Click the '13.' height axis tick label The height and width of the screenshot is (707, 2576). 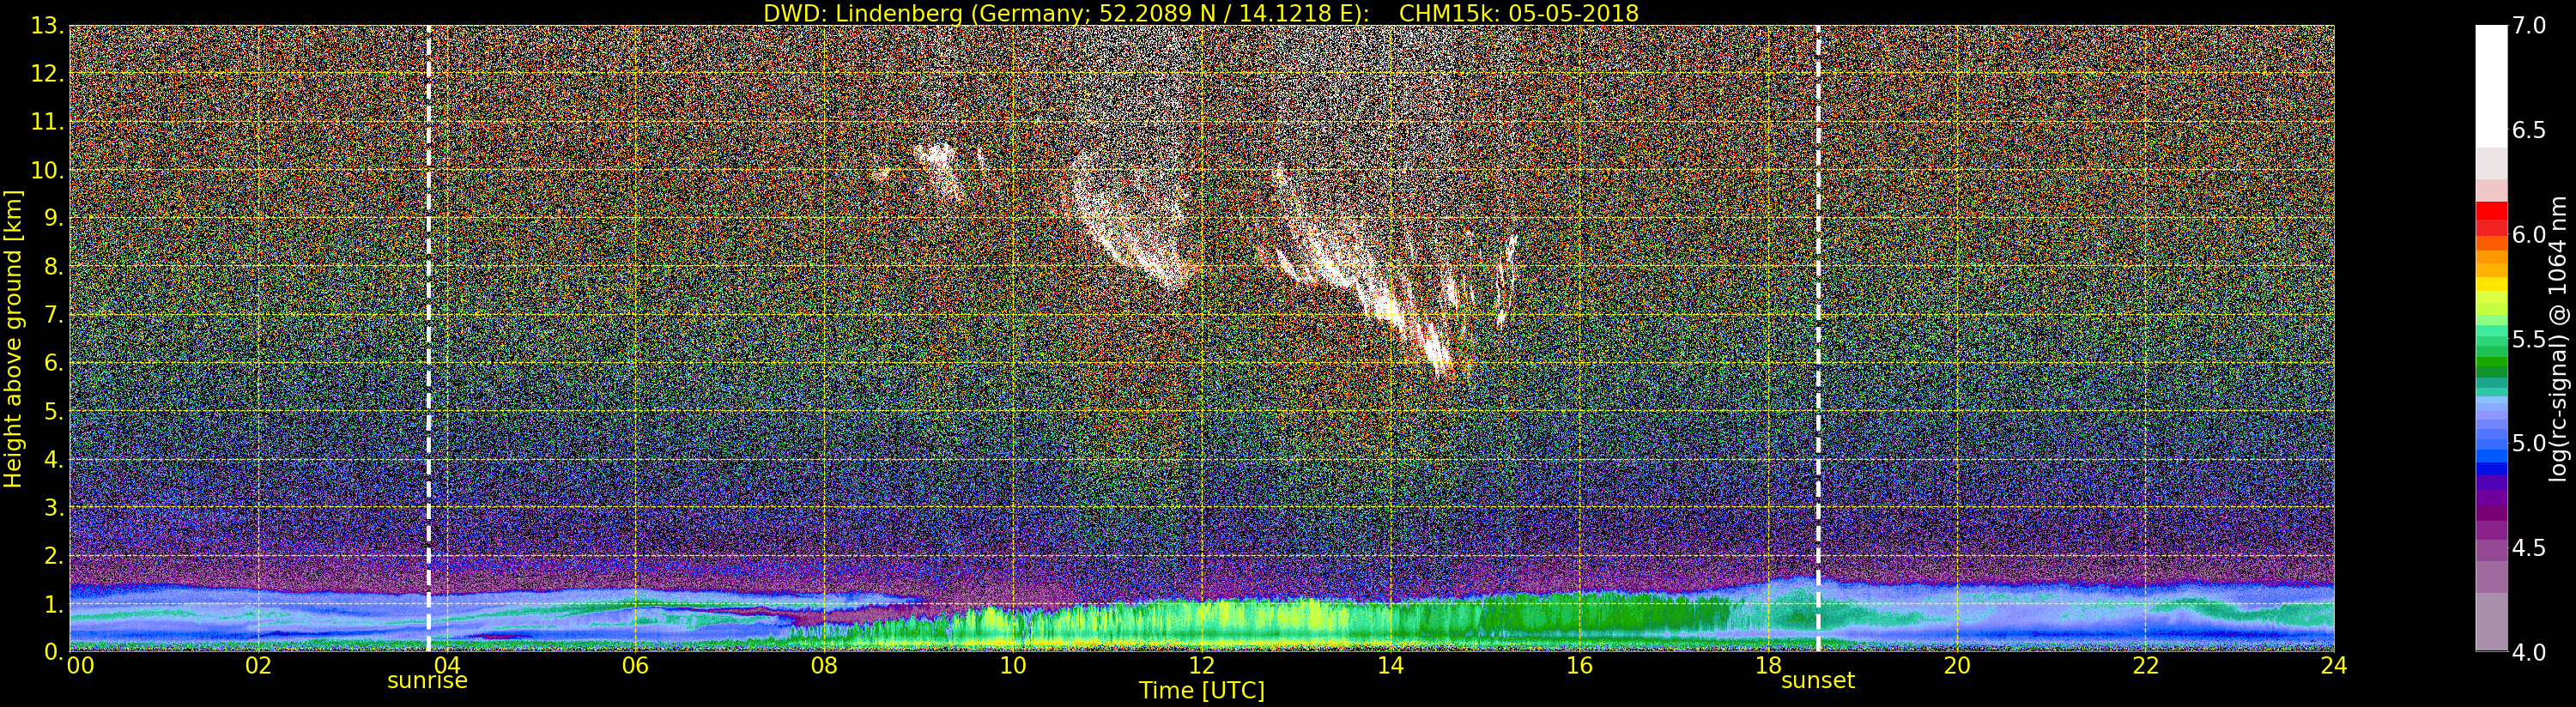tap(47, 26)
